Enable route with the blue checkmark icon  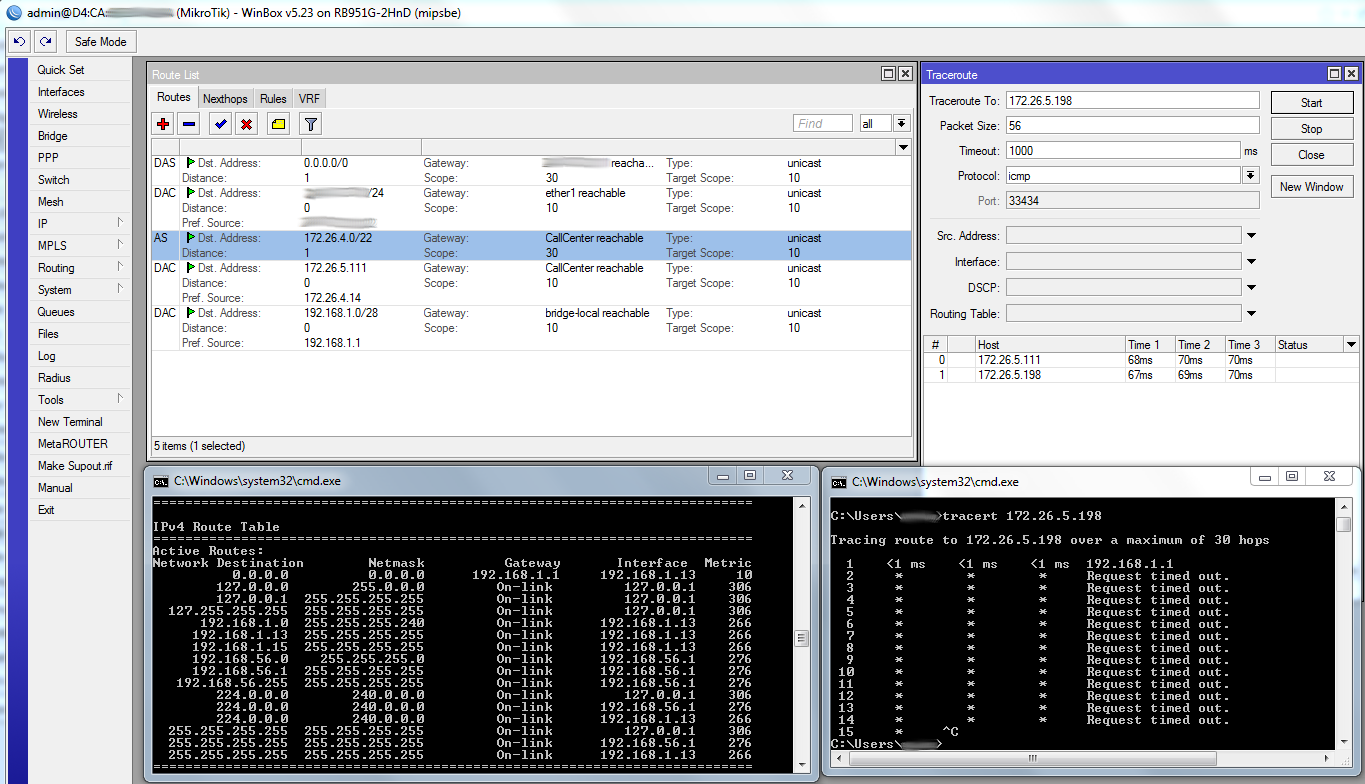[x=220, y=124]
